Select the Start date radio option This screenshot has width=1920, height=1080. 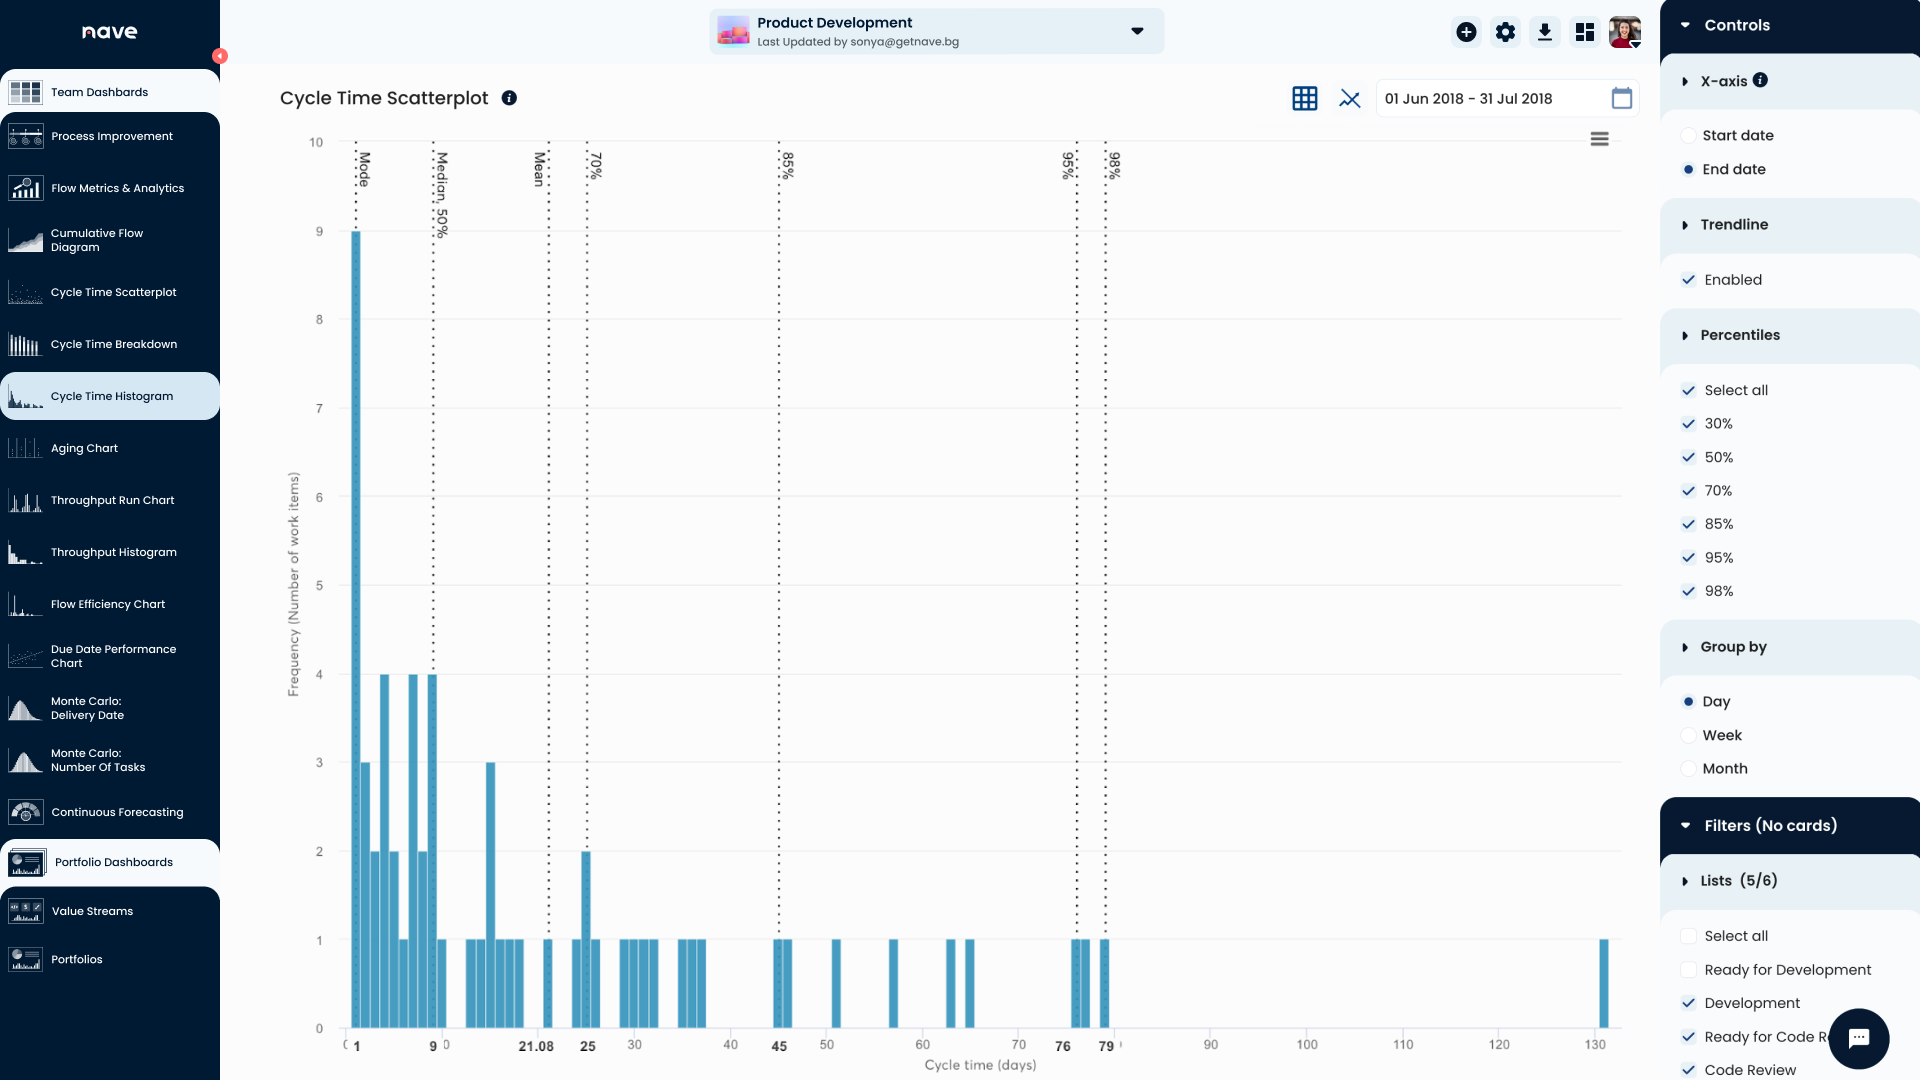coord(1688,135)
